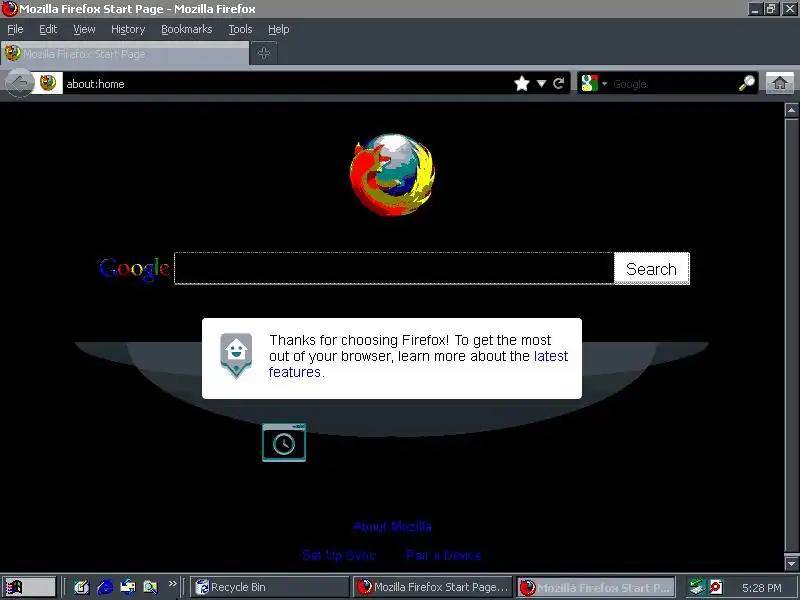Click the Search button
The height and width of the screenshot is (600, 800).
(x=652, y=268)
